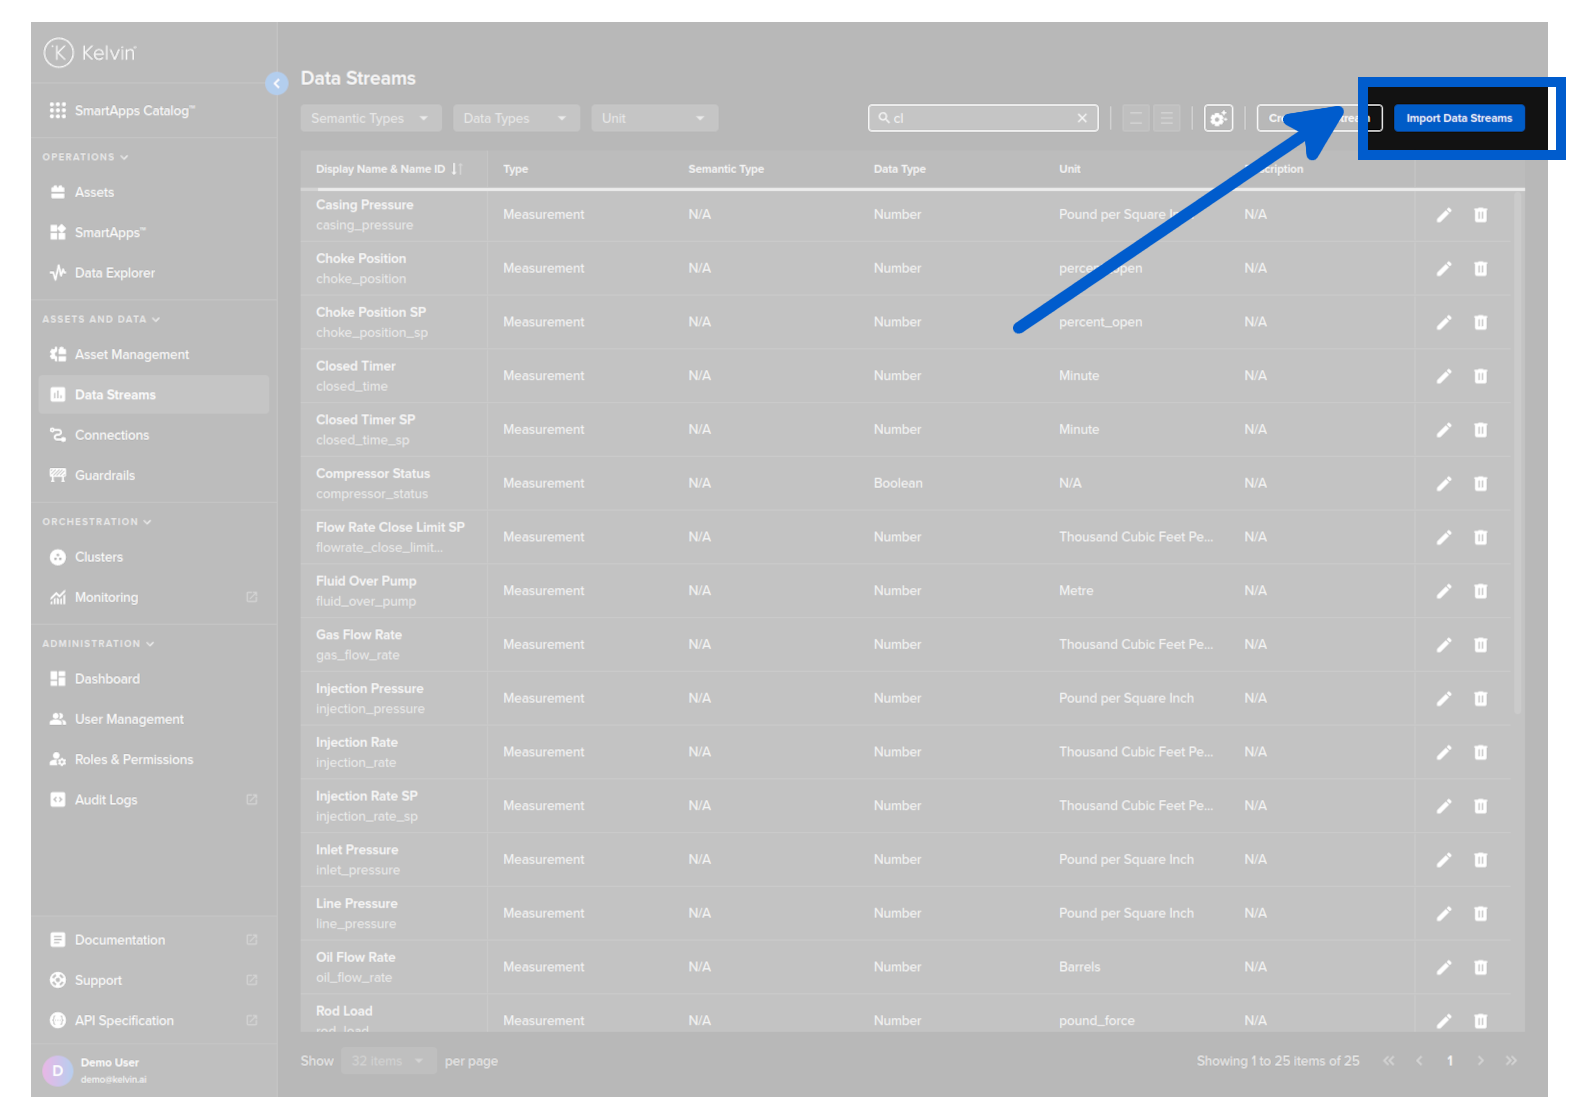Viewport: 1580px width, 1120px height.
Task: Edit the Casing Pressure data stream
Action: [x=1443, y=215]
